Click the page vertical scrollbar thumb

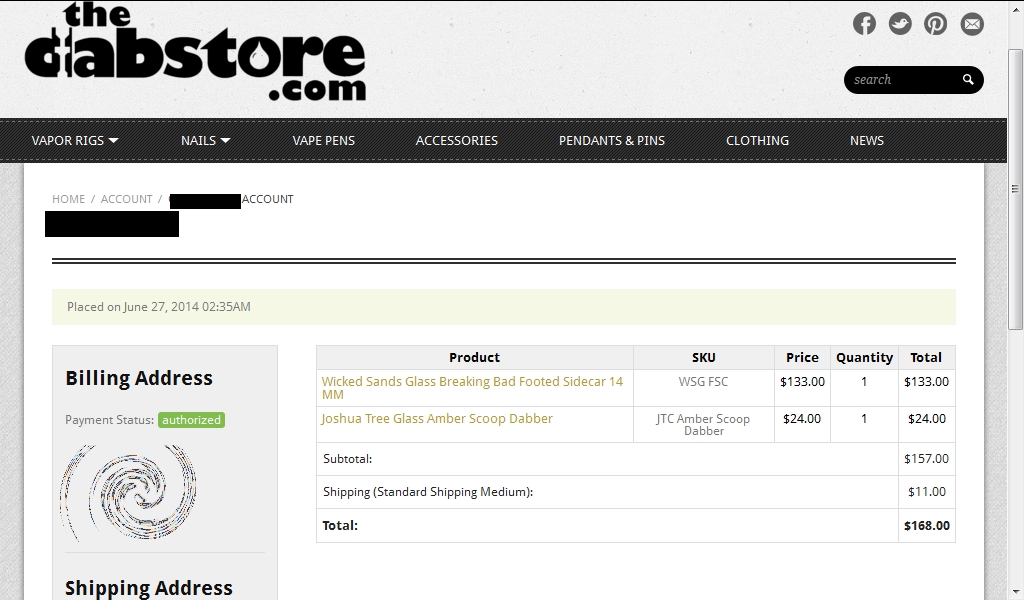tap(1015, 189)
